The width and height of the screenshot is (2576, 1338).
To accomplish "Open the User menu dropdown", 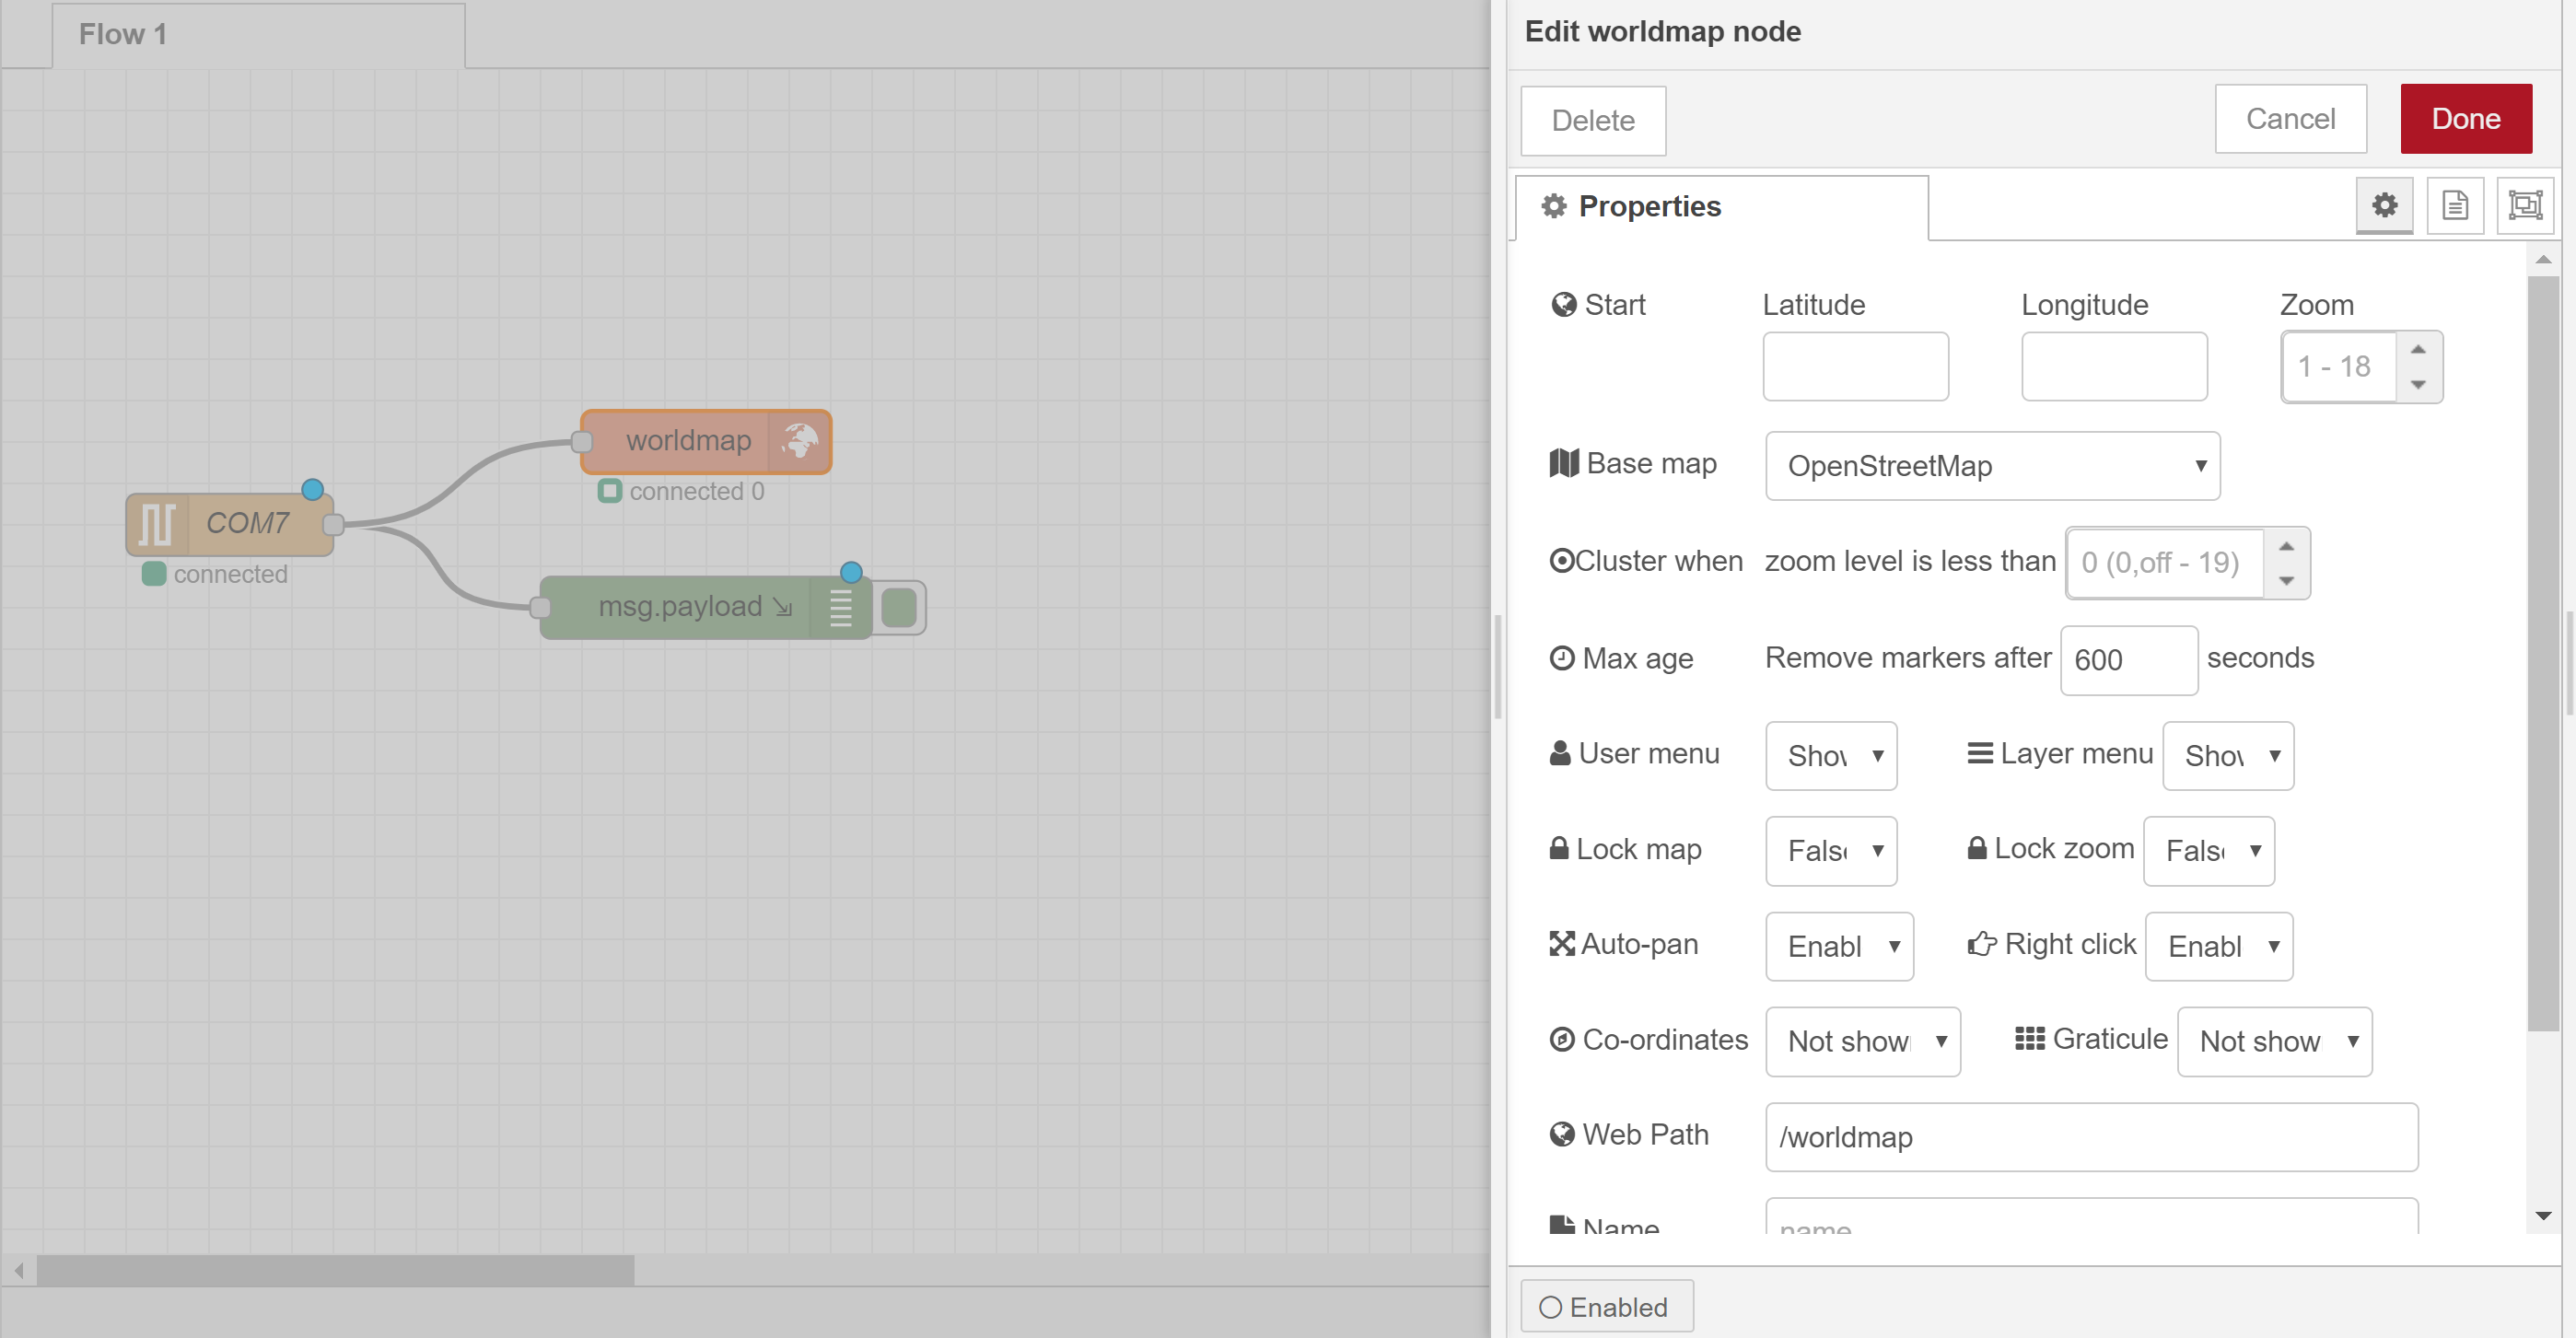I will pyautogui.click(x=1831, y=756).
